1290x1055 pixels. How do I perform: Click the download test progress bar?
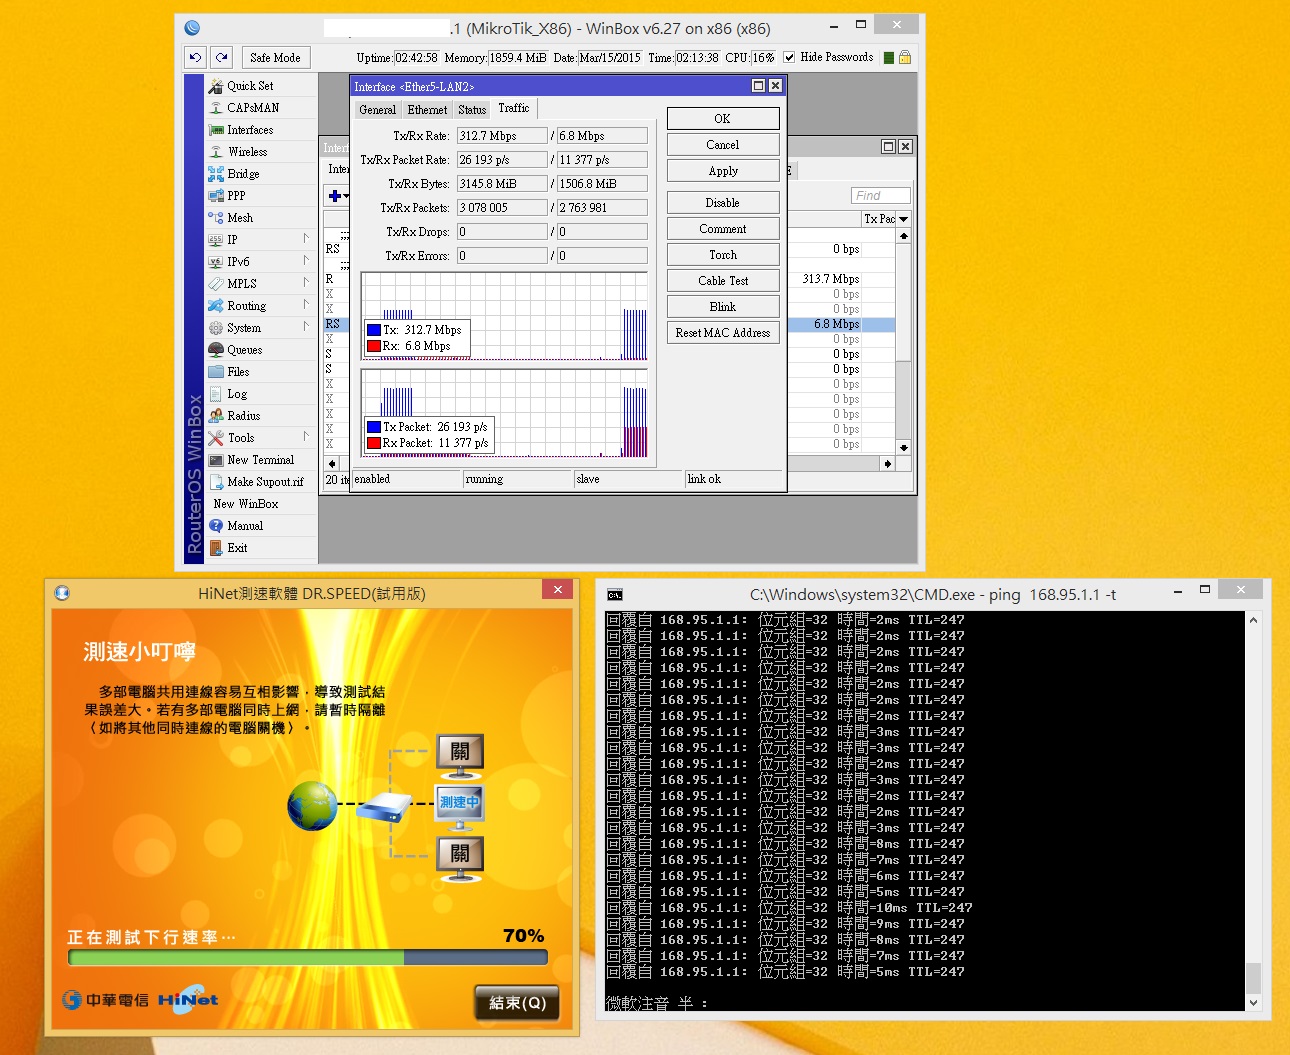click(x=308, y=958)
